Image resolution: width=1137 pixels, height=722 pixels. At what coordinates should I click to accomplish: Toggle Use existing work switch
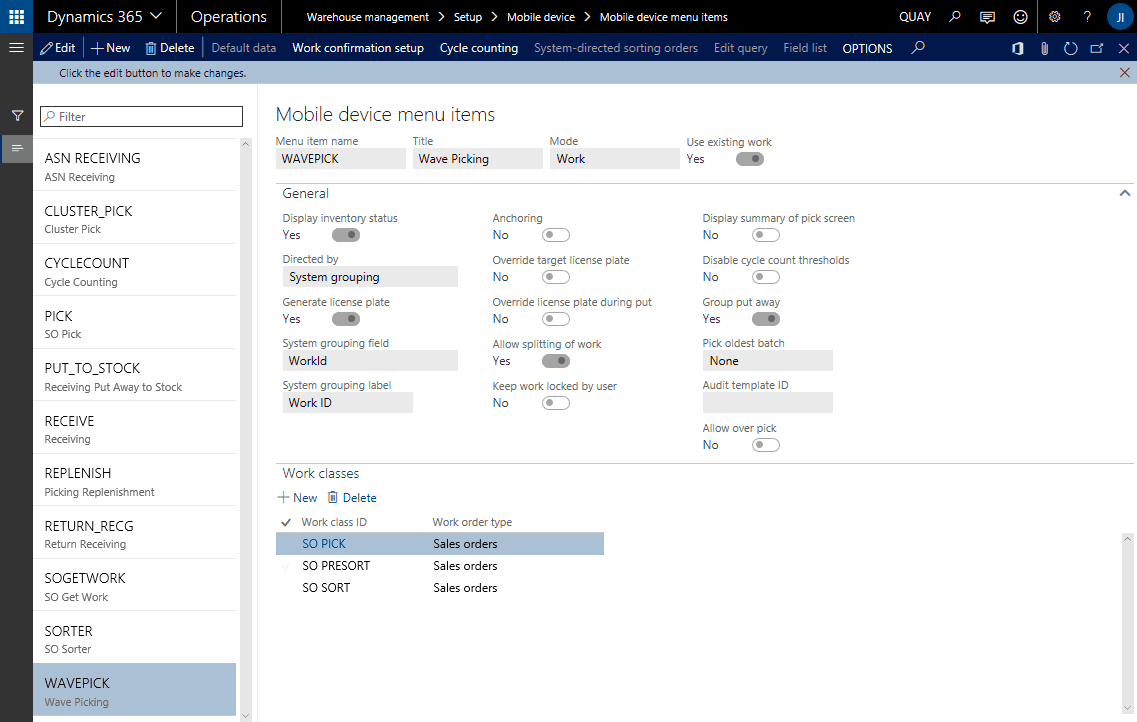pos(750,159)
